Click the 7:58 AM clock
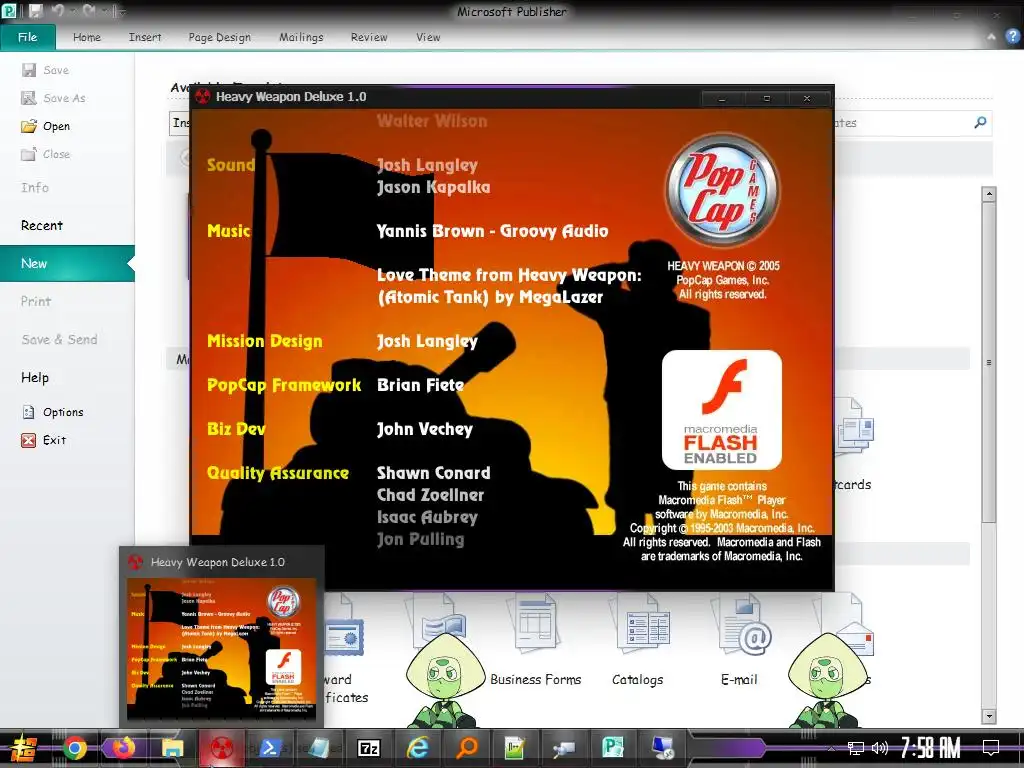This screenshot has width=1024, height=768. click(x=931, y=748)
